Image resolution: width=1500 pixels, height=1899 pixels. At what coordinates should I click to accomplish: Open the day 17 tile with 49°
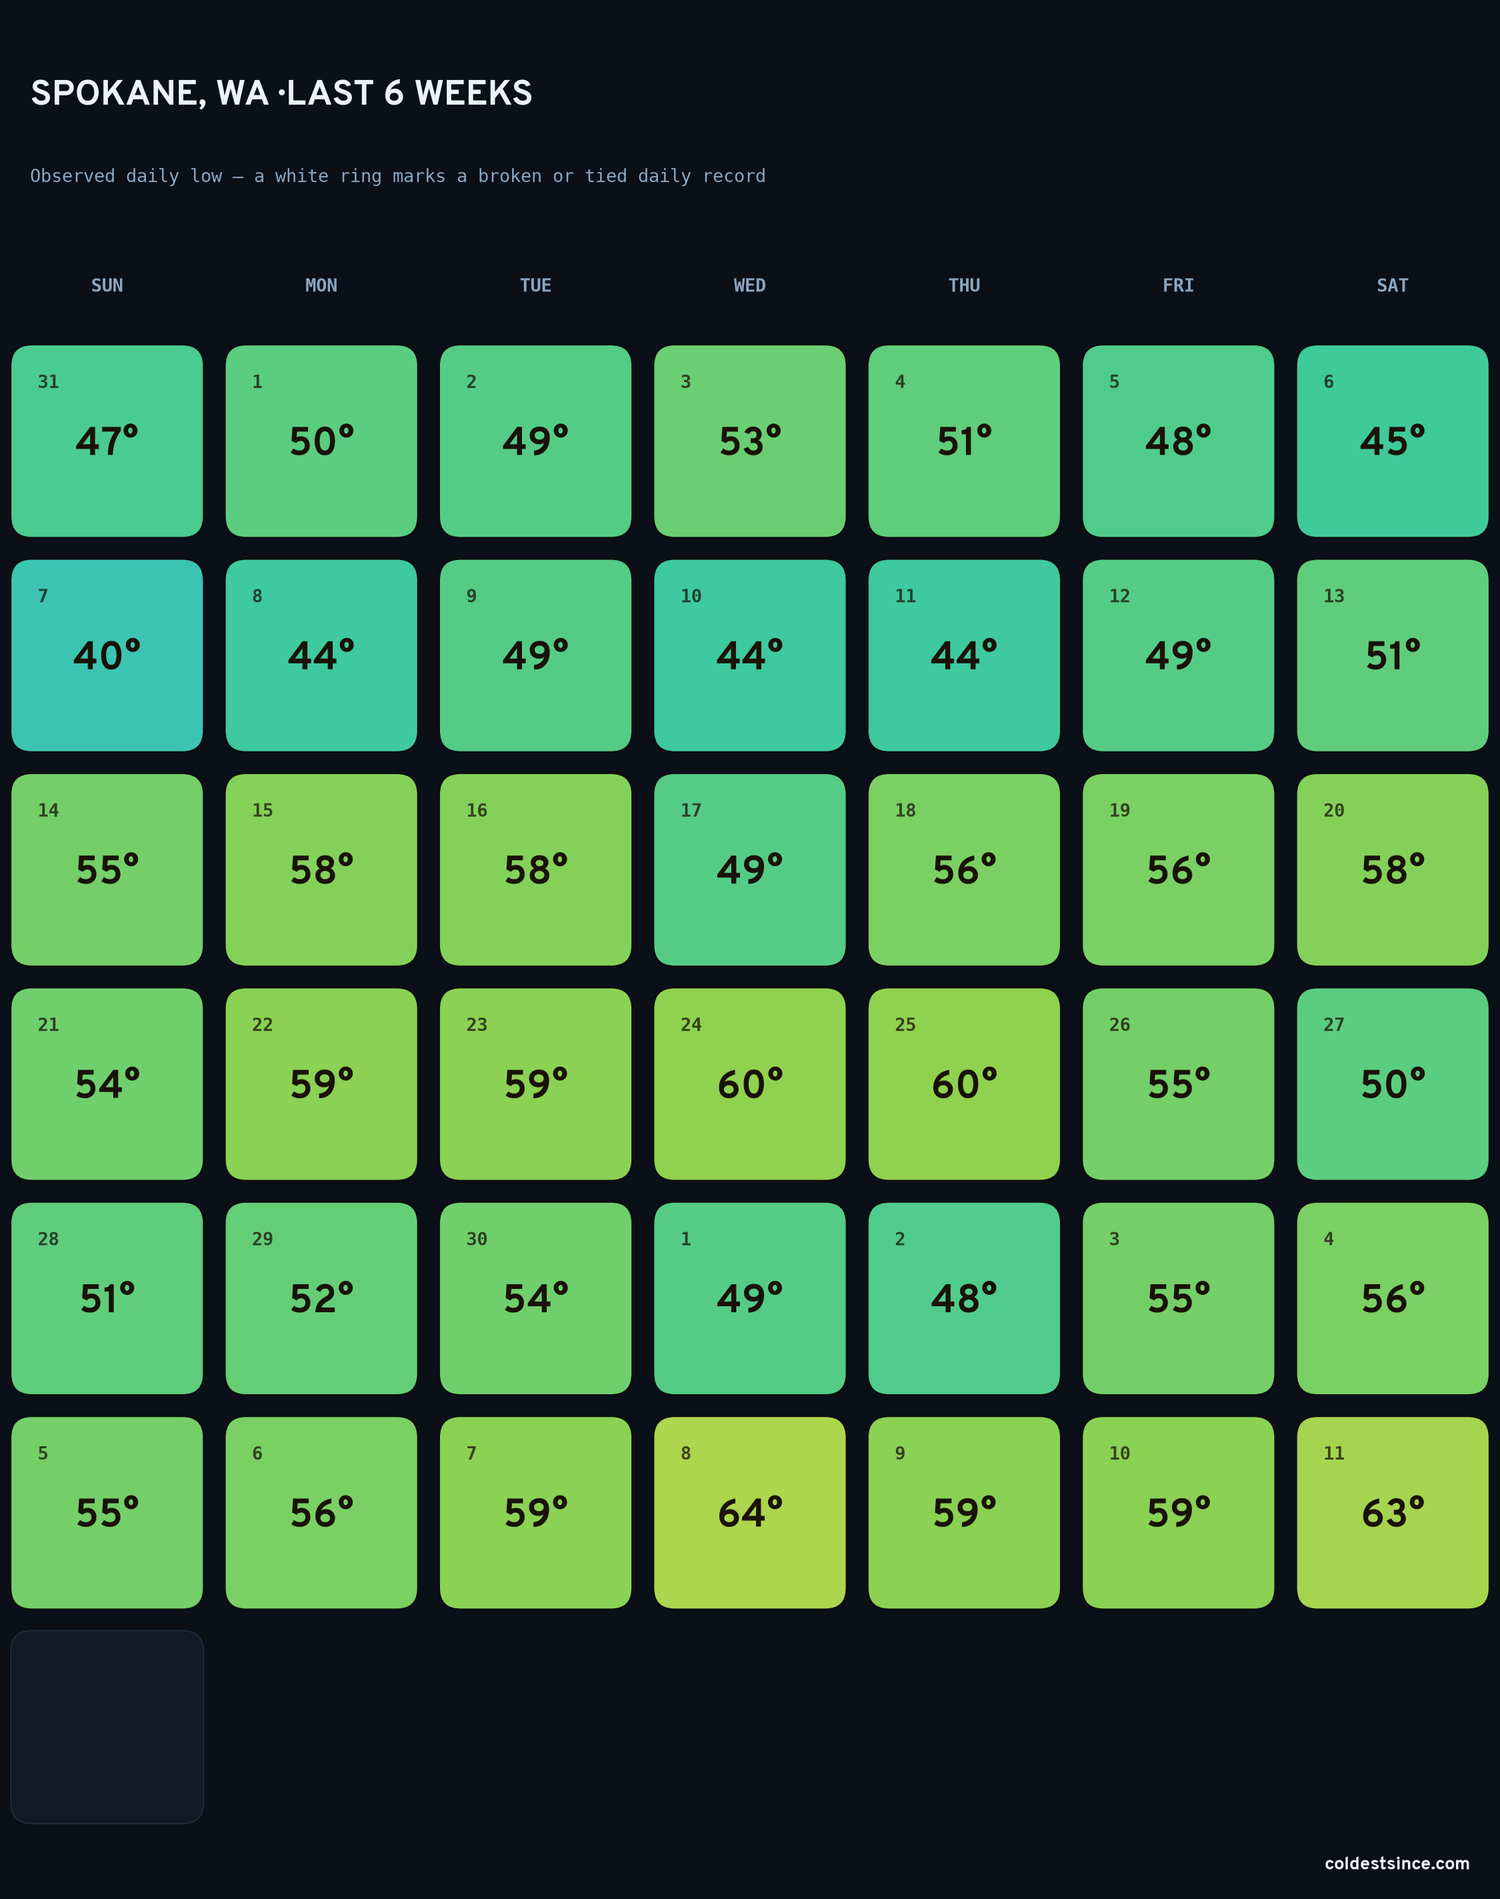point(750,870)
